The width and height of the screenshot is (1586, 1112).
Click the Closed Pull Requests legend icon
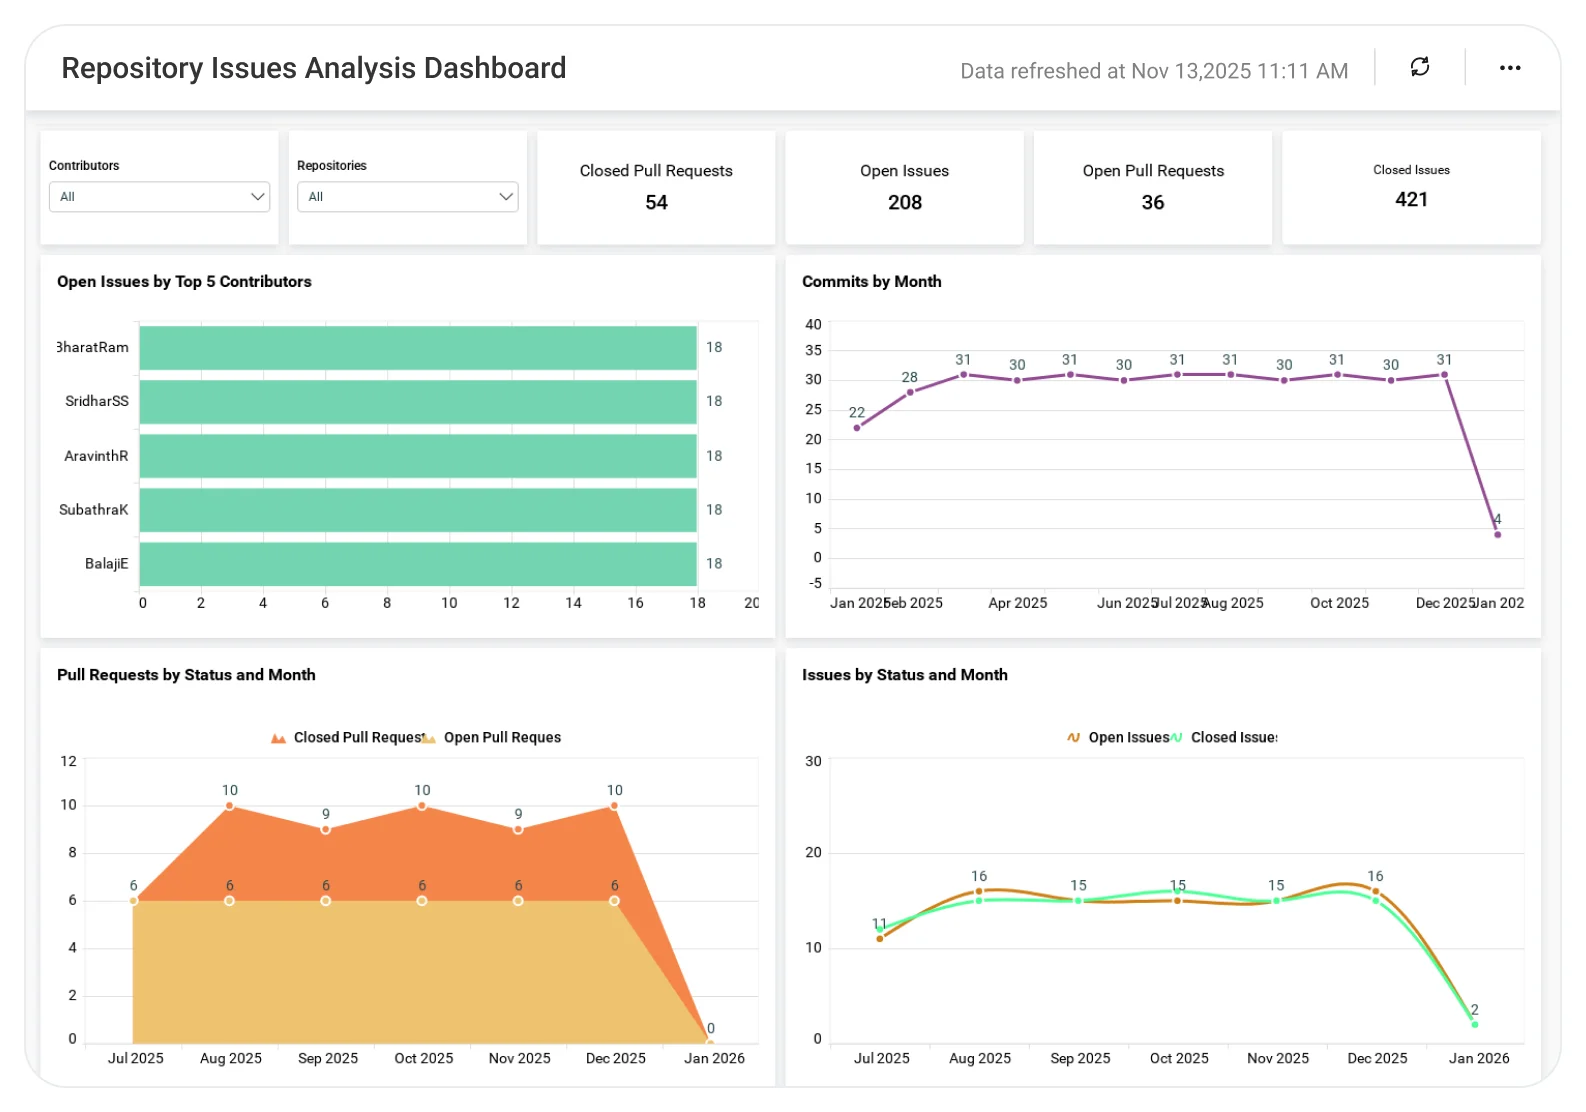point(278,738)
